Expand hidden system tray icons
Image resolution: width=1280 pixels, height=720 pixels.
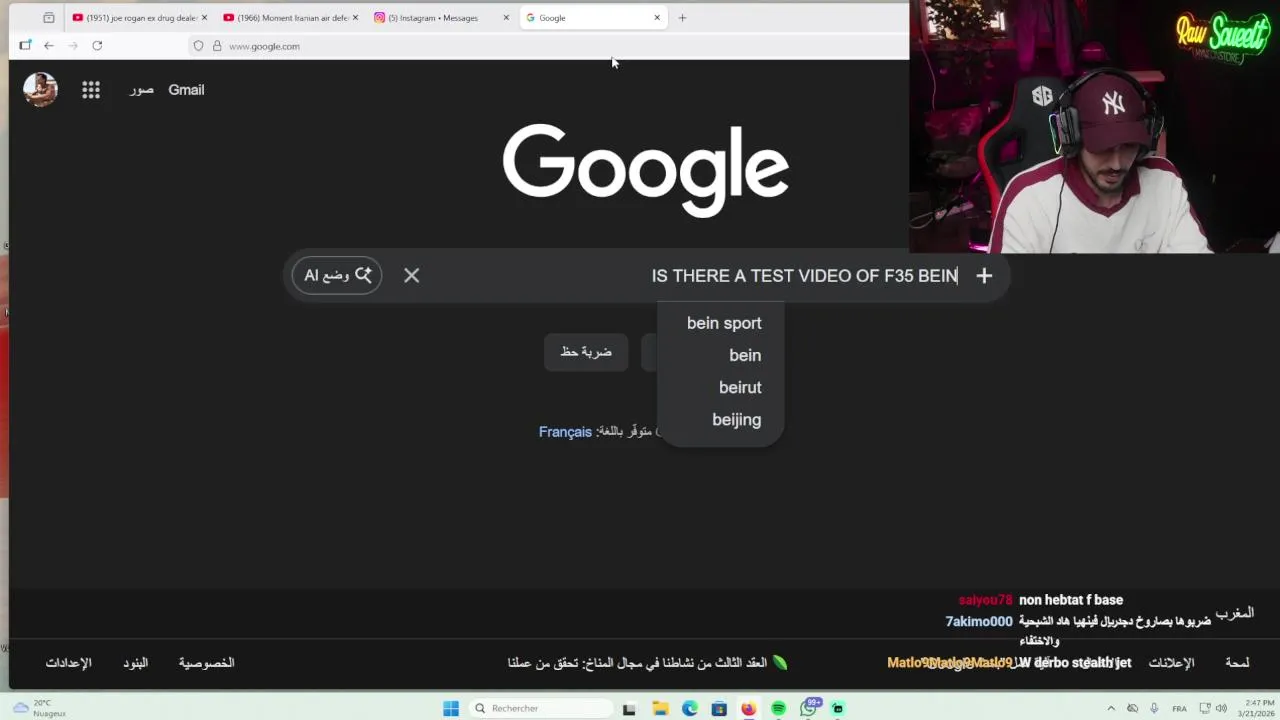click(1110, 708)
